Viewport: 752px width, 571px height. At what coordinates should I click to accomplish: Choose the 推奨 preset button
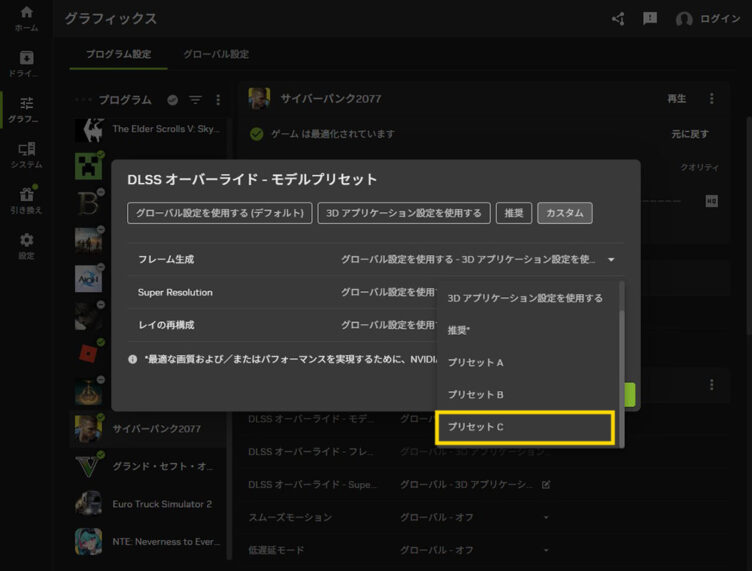coord(514,213)
